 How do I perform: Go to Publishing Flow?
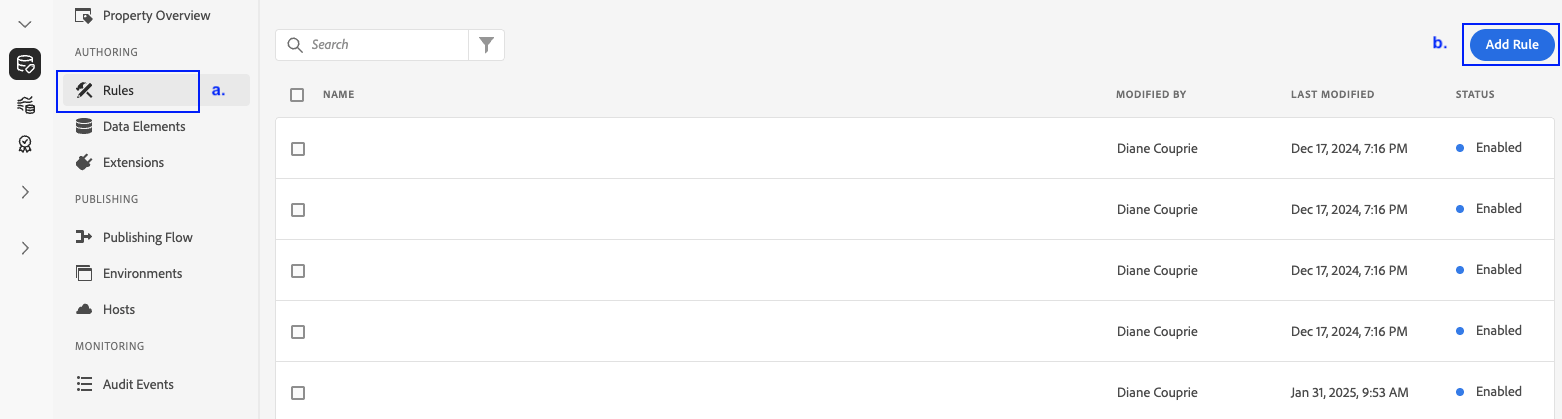tap(147, 238)
